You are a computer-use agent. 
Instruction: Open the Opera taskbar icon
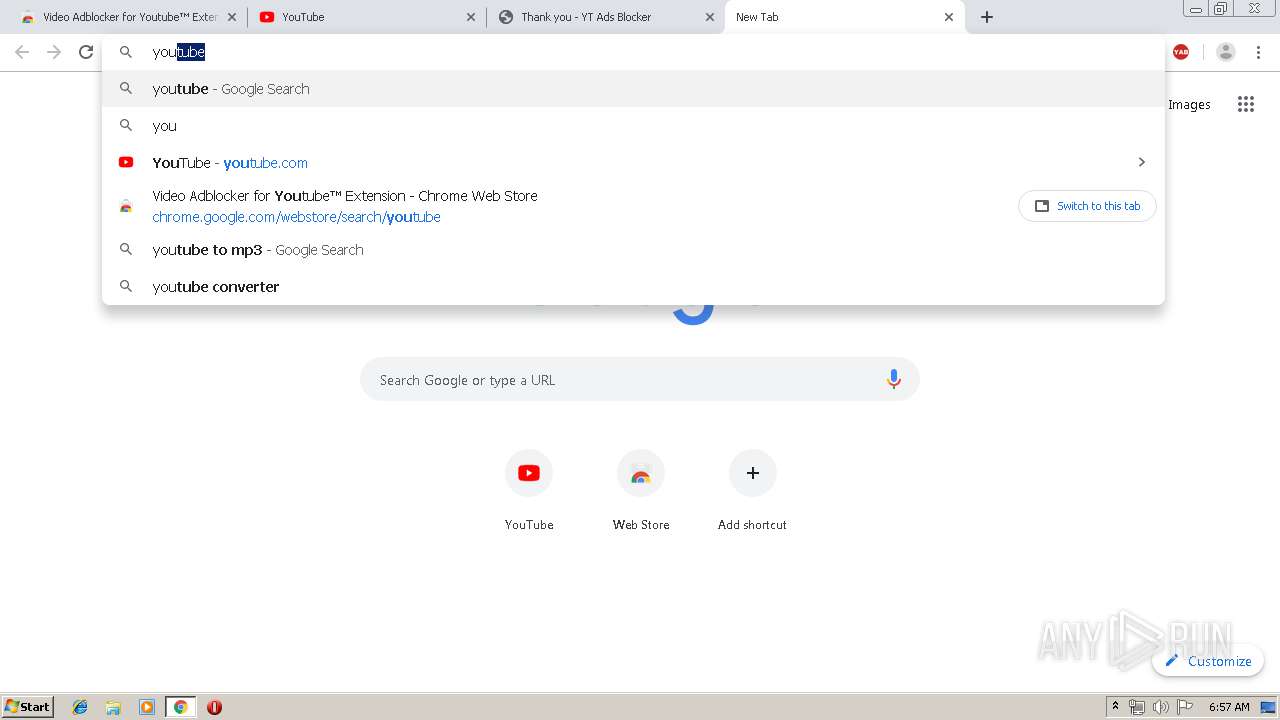pyautogui.click(x=214, y=707)
